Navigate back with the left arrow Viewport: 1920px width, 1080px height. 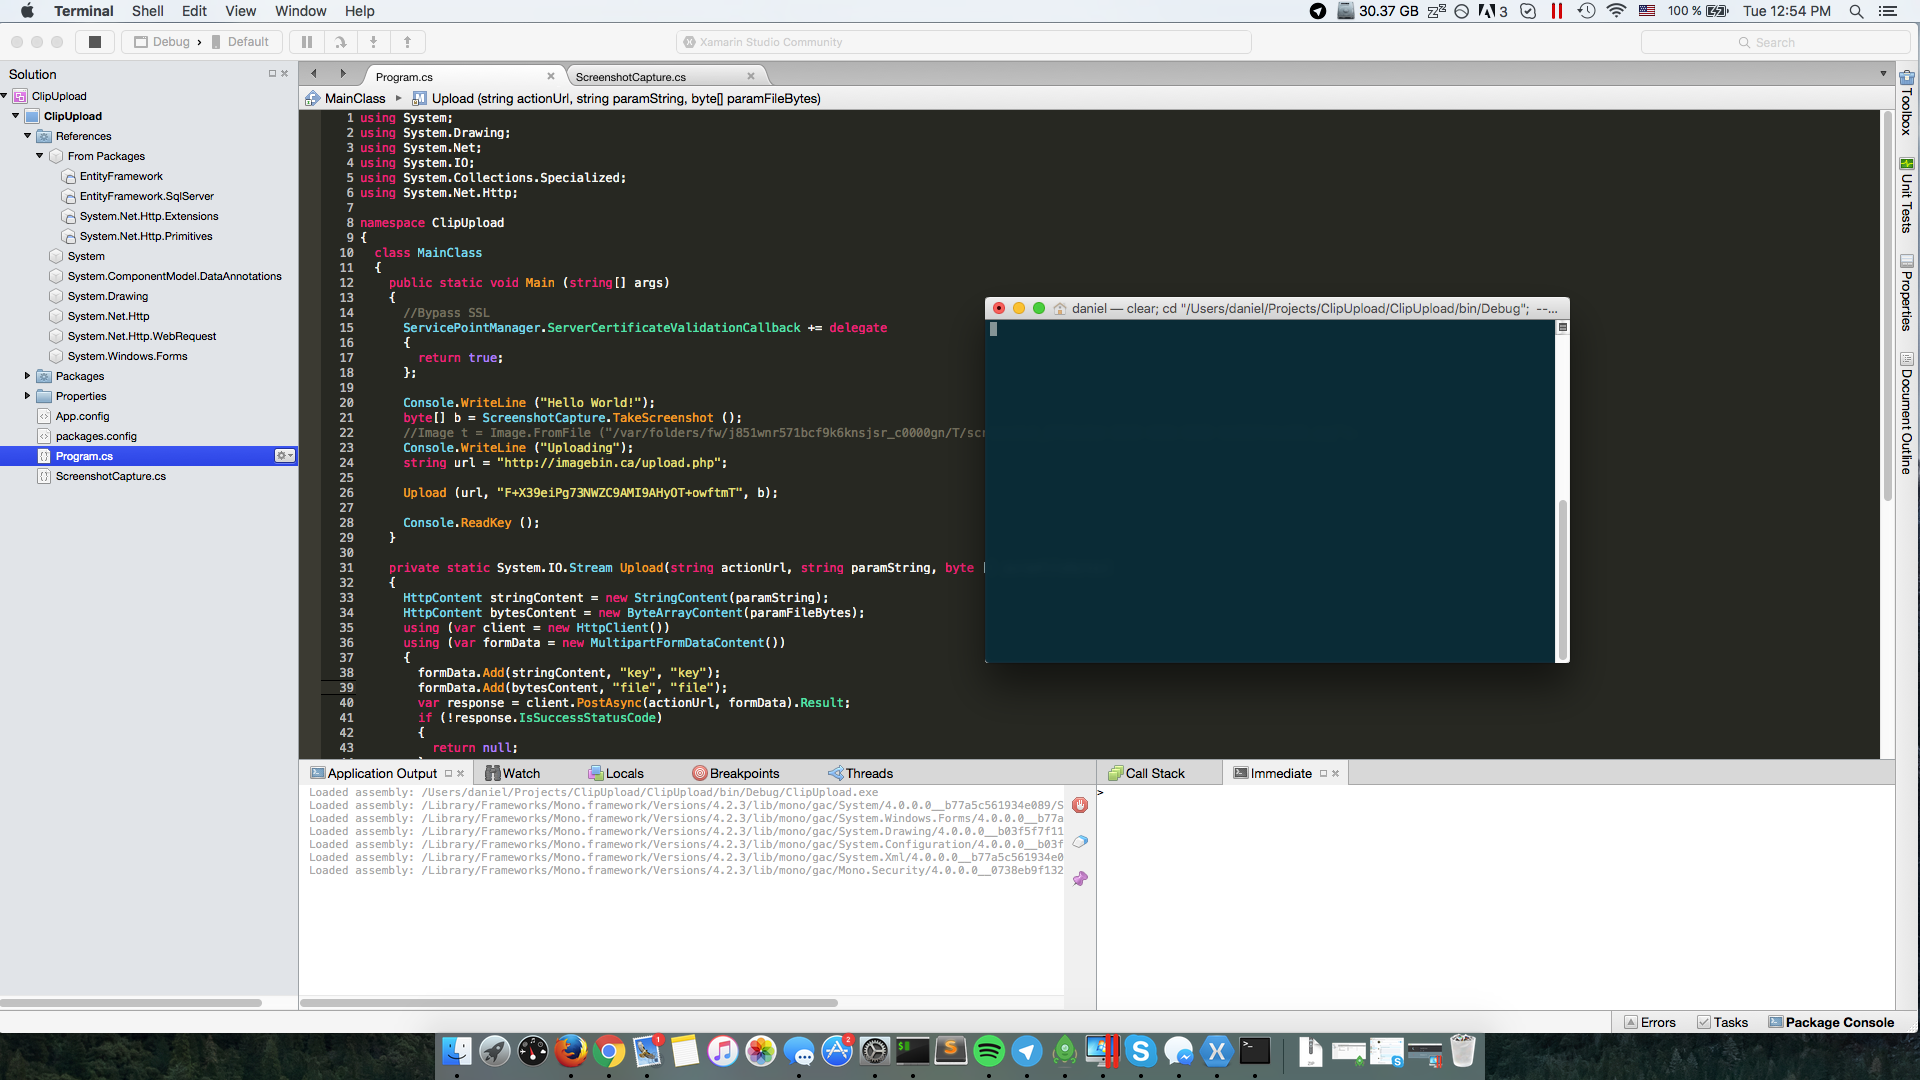coord(314,74)
